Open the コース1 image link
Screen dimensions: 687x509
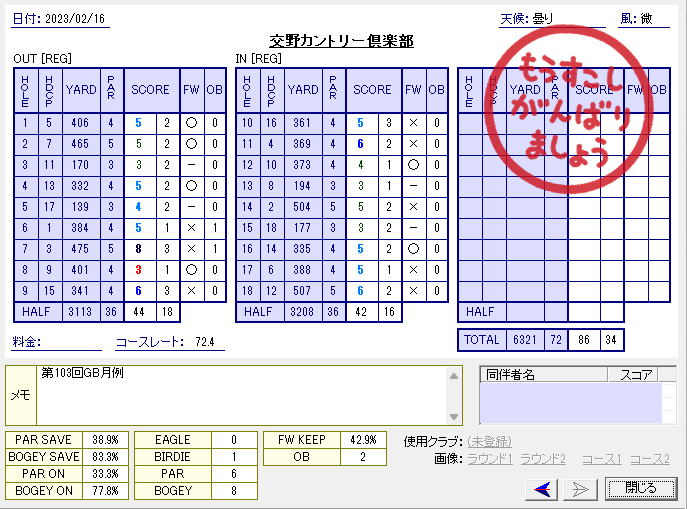[x=599, y=459]
